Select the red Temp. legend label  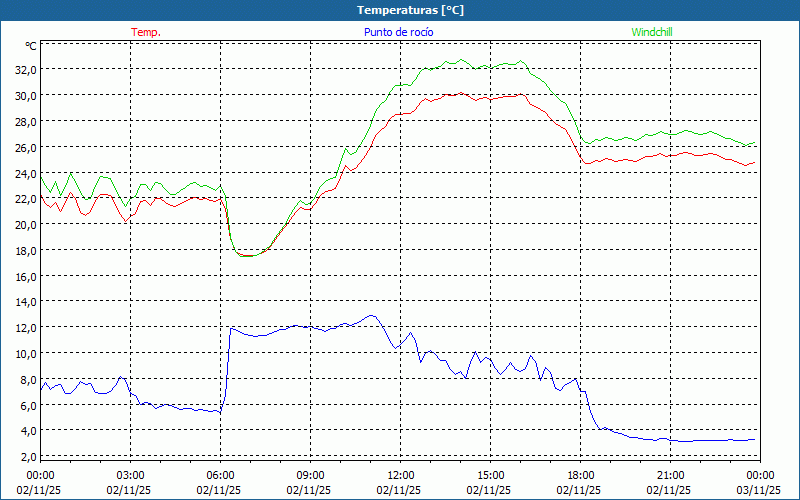[x=145, y=32]
